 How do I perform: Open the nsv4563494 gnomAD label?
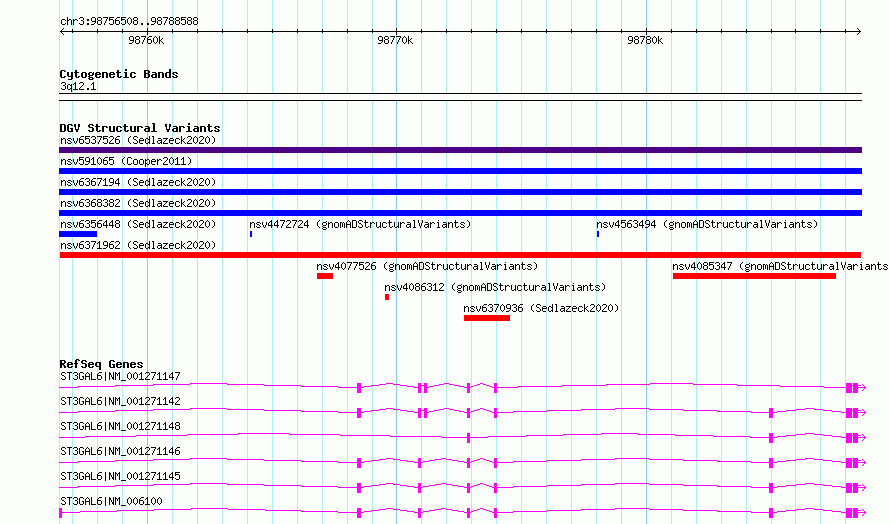pyautogui.click(x=707, y=224)
